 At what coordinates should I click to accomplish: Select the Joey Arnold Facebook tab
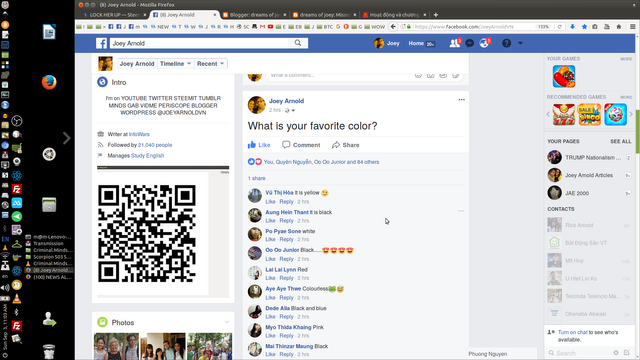click(x=184, y=15)
